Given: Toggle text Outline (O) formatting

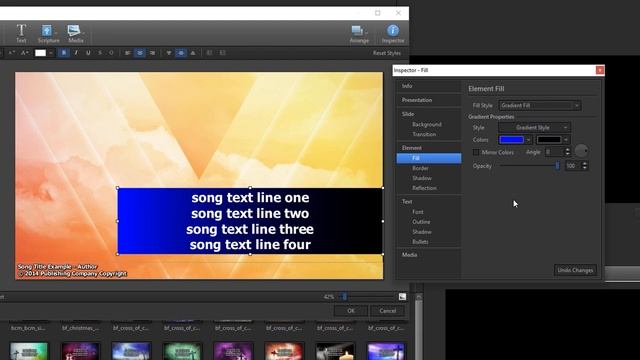Looking at the screenshot, I should click(111, 53).
